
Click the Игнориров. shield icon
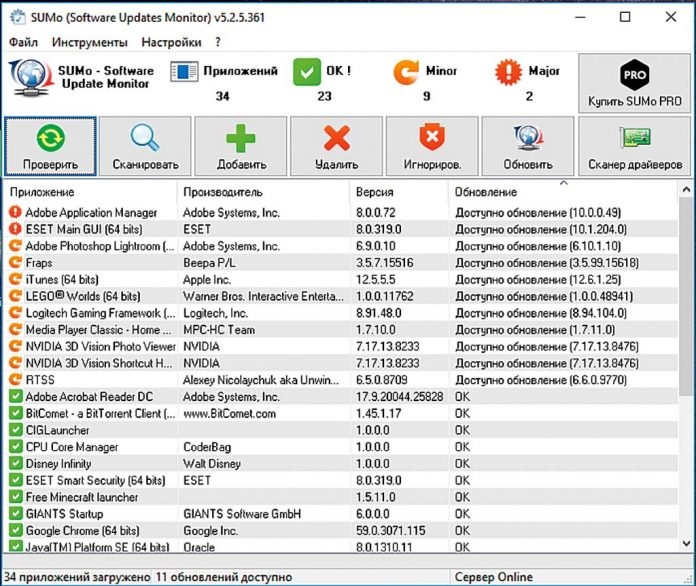pyautogui.click(x=432, y=137)
